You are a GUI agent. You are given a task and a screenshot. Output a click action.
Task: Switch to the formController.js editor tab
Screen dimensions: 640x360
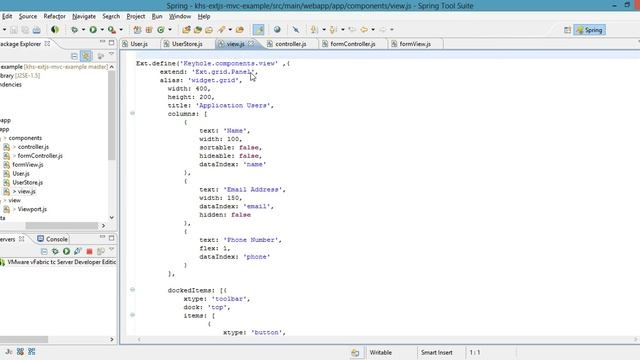(352, 44)
